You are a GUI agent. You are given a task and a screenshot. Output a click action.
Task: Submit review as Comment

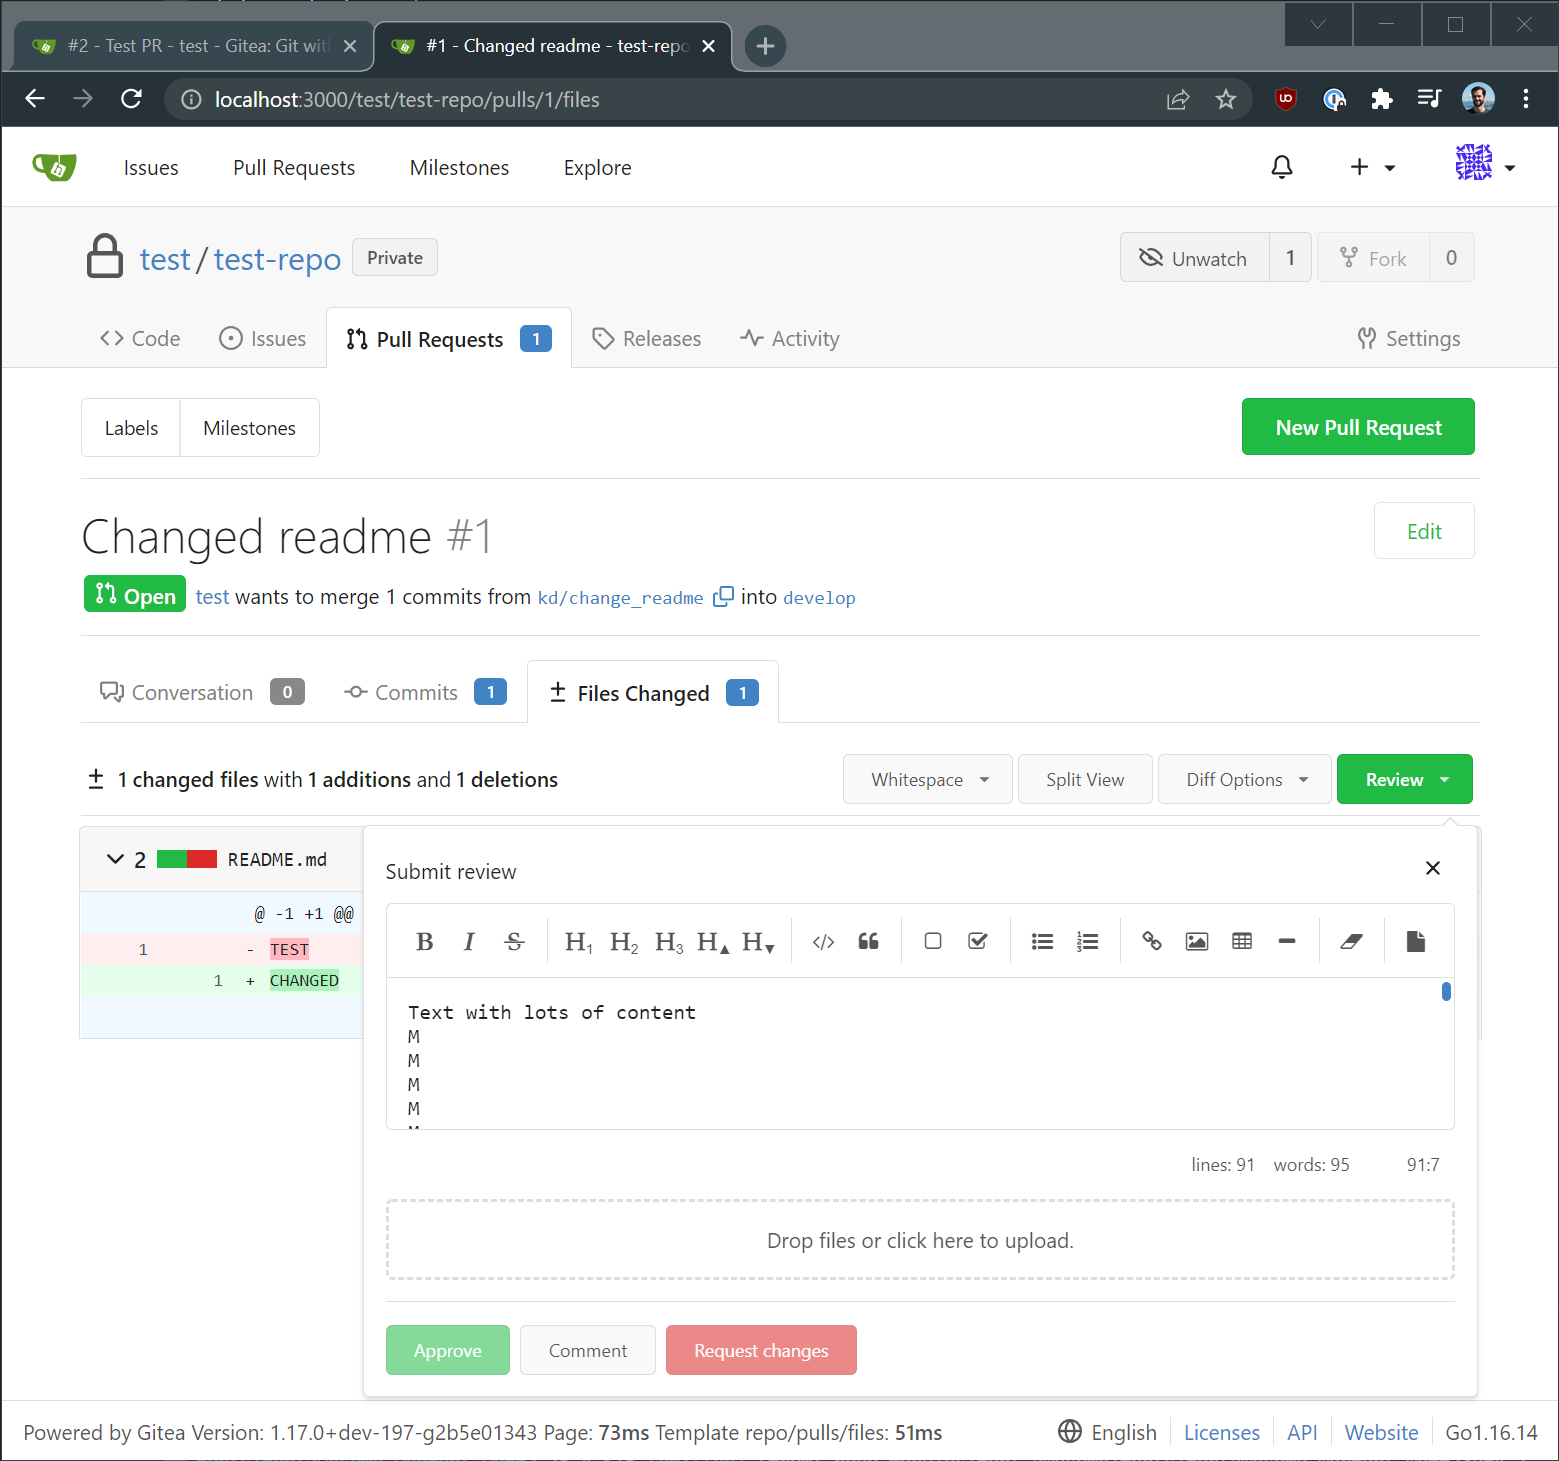(x=588, y=1350)
